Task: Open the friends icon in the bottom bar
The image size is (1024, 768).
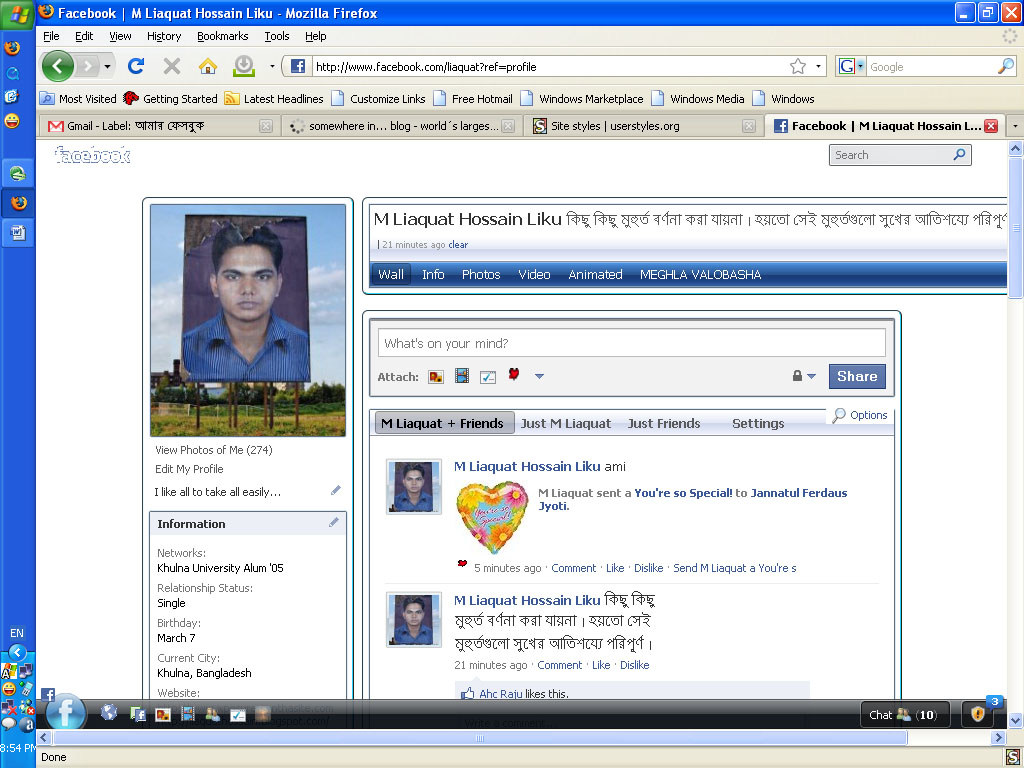Action: click(x=213, y=714)
